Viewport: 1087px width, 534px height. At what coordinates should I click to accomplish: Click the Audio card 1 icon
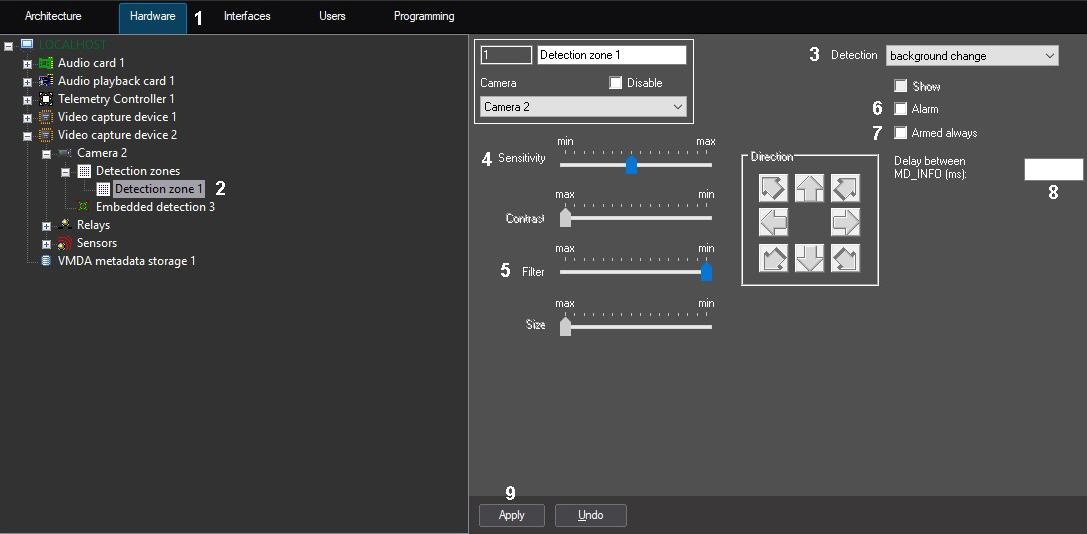(x=46, y=63)
